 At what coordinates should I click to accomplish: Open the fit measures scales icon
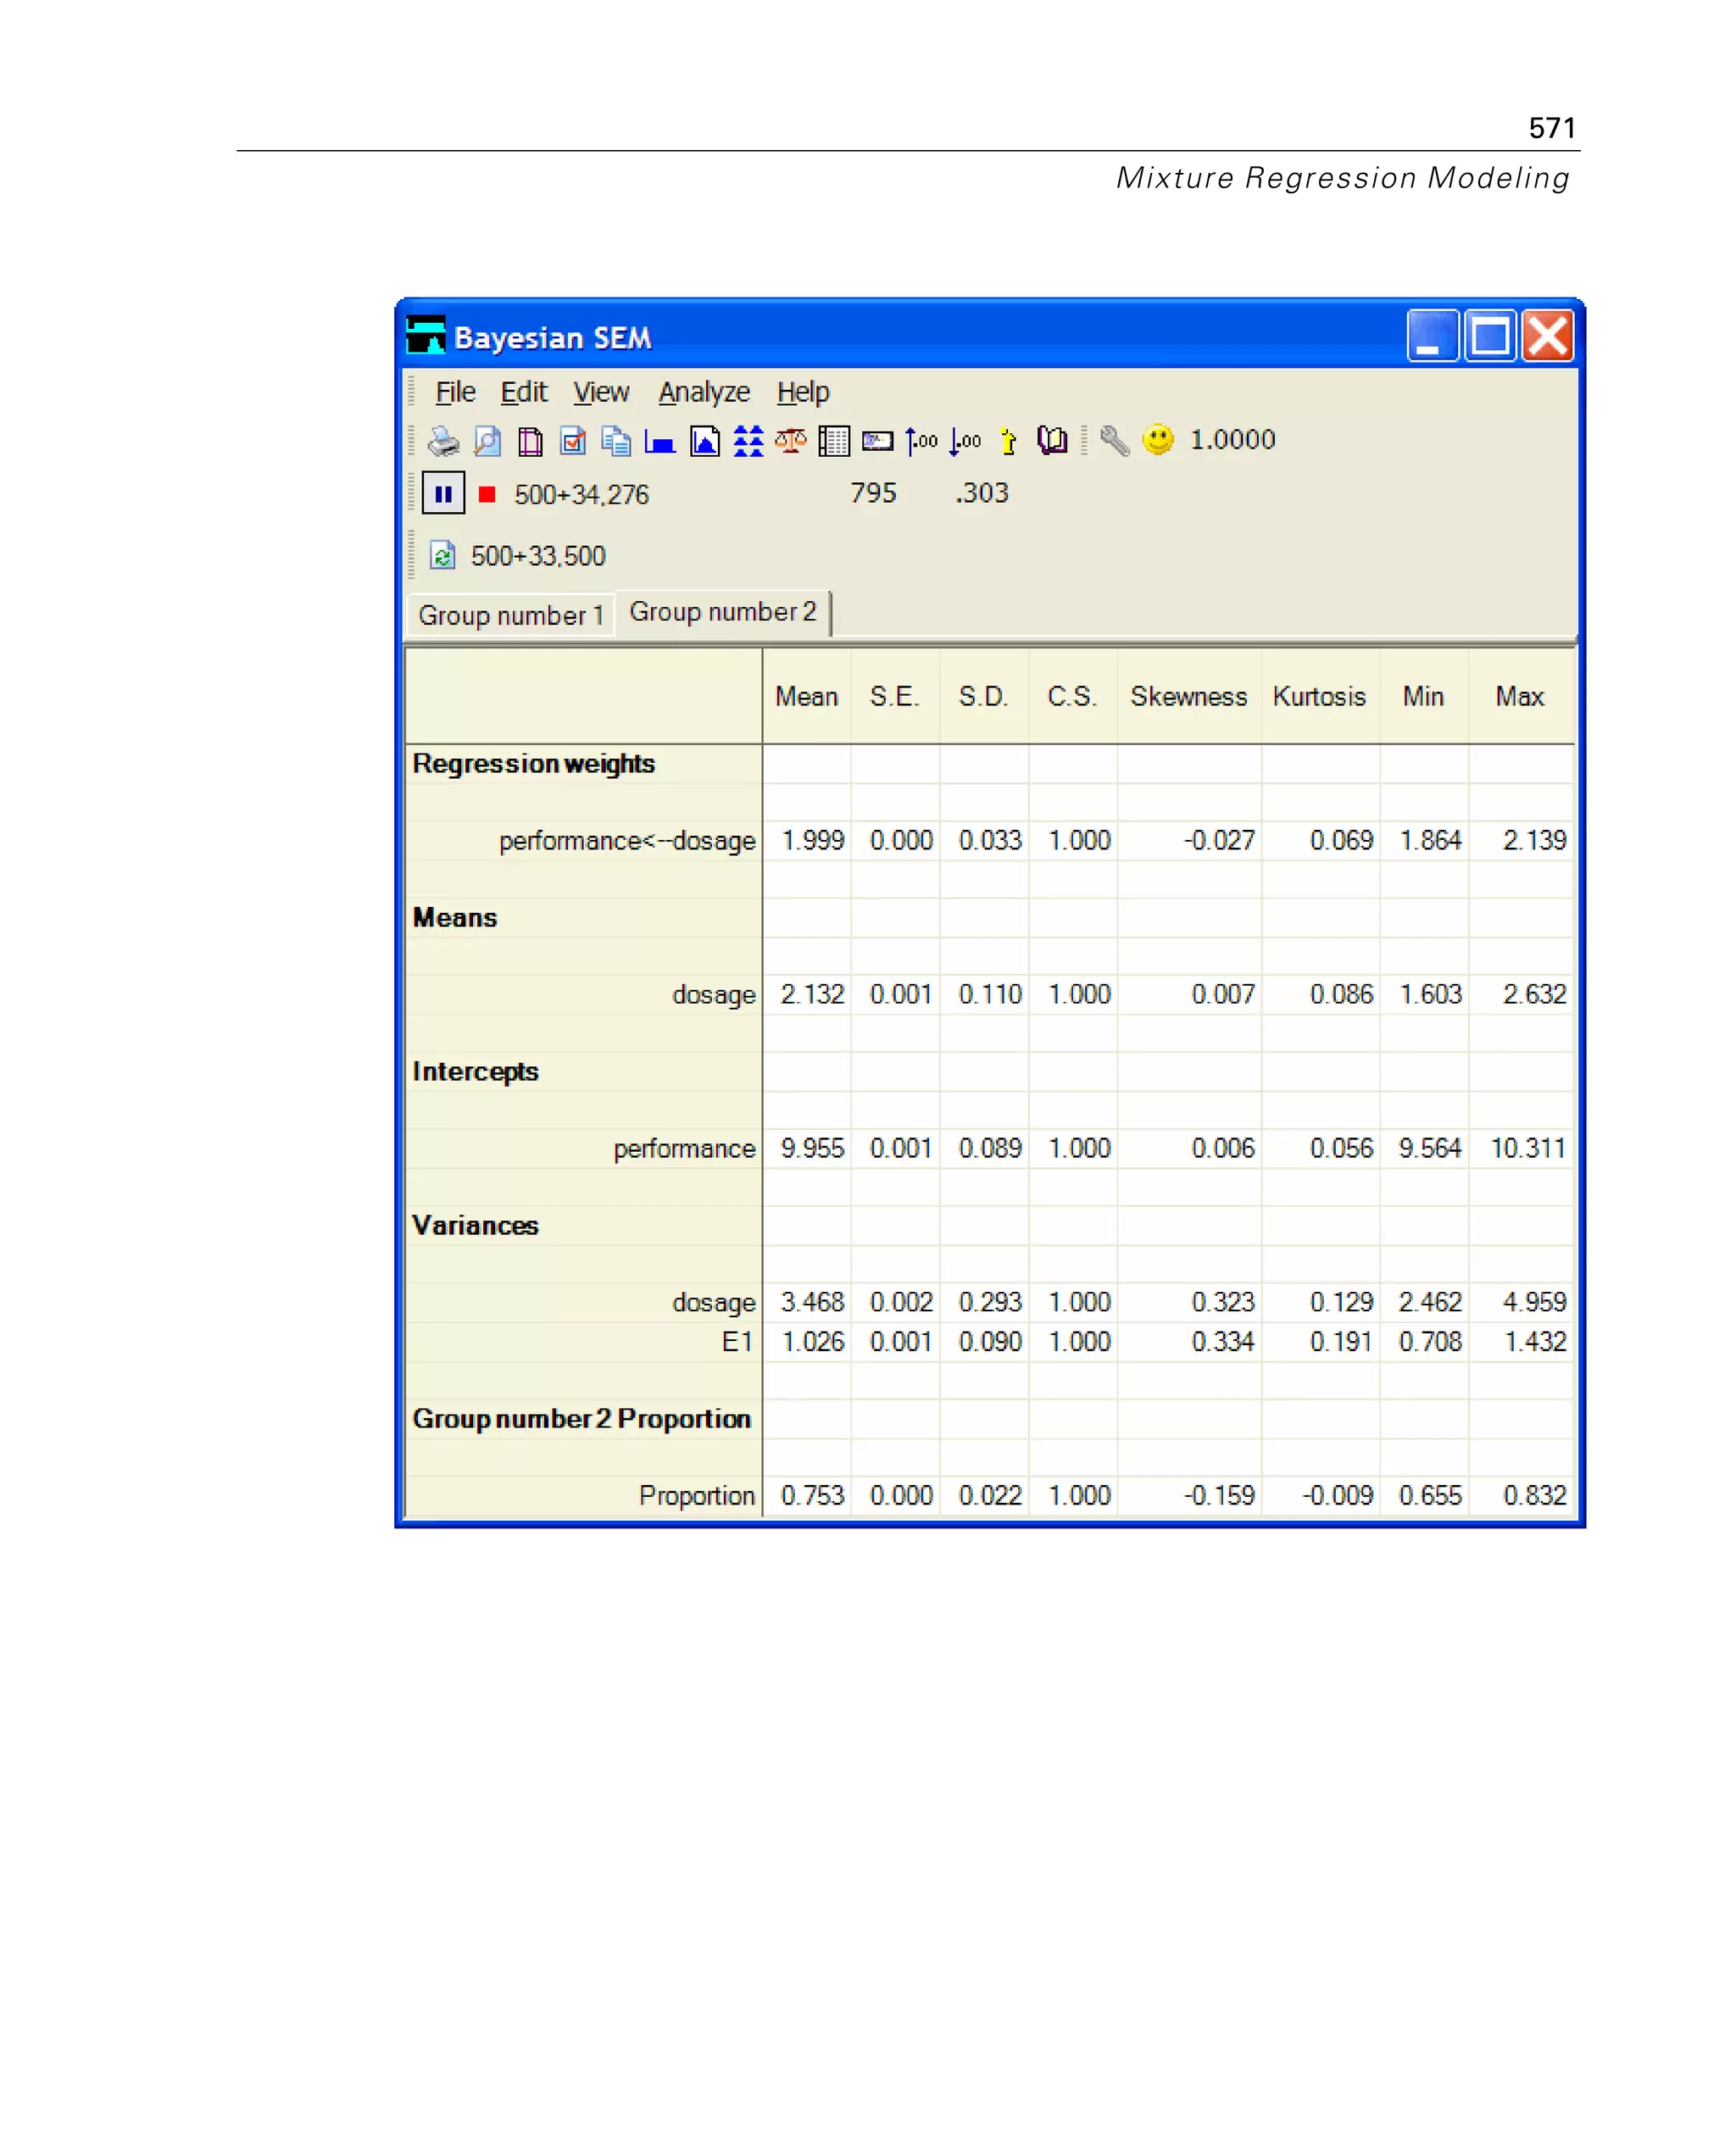[x=791, y=441]
